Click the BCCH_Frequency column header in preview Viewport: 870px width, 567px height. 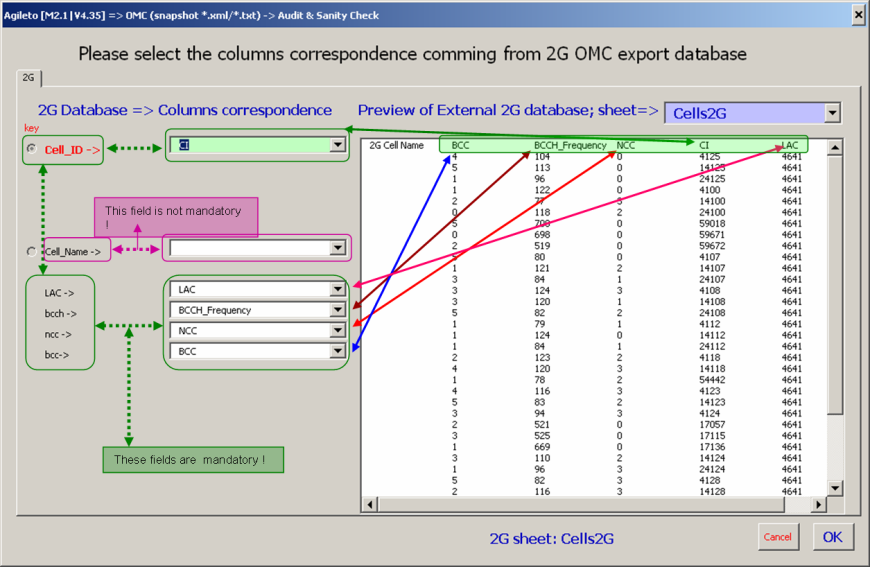[570, 146]
